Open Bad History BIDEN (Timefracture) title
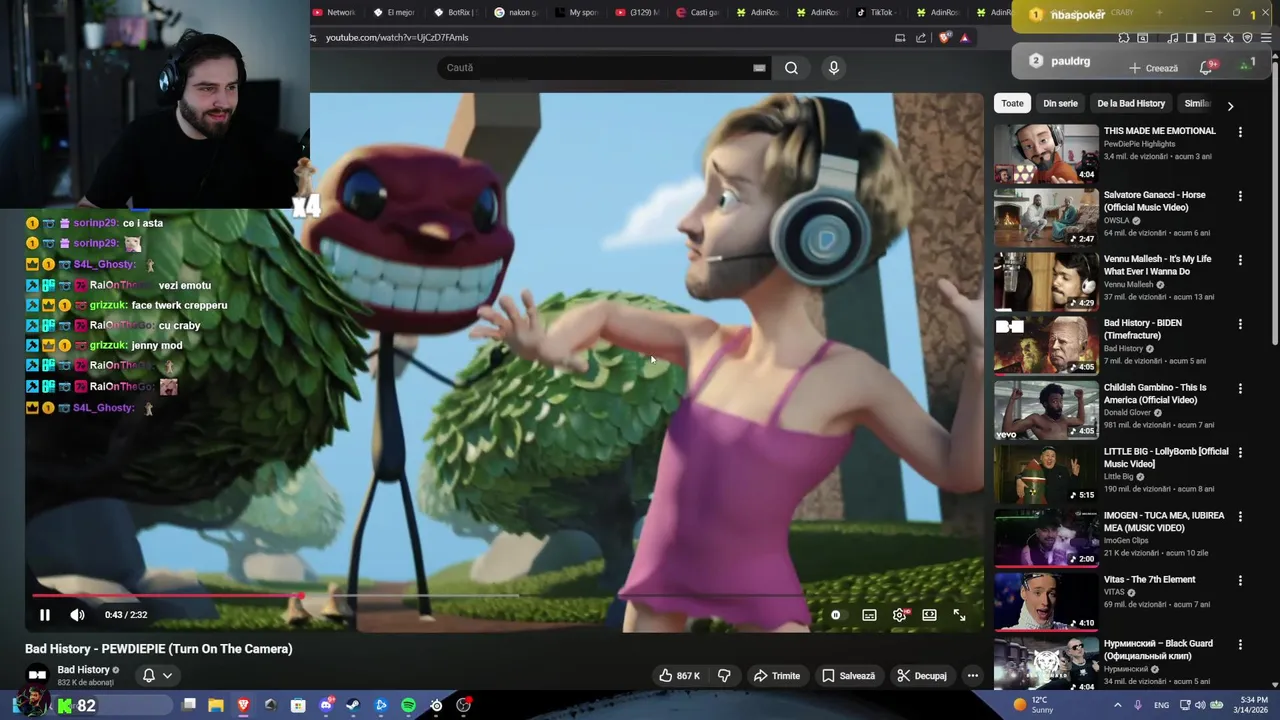 (1143, 329)
